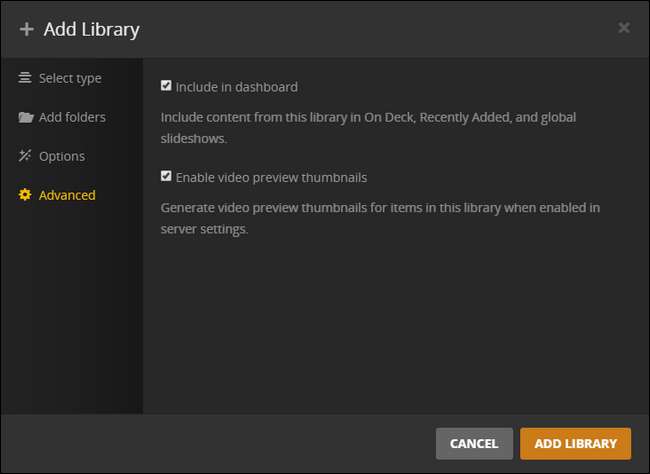The image size is (650, 474).
Task: Select the Advanced section label
Action: 67,195
